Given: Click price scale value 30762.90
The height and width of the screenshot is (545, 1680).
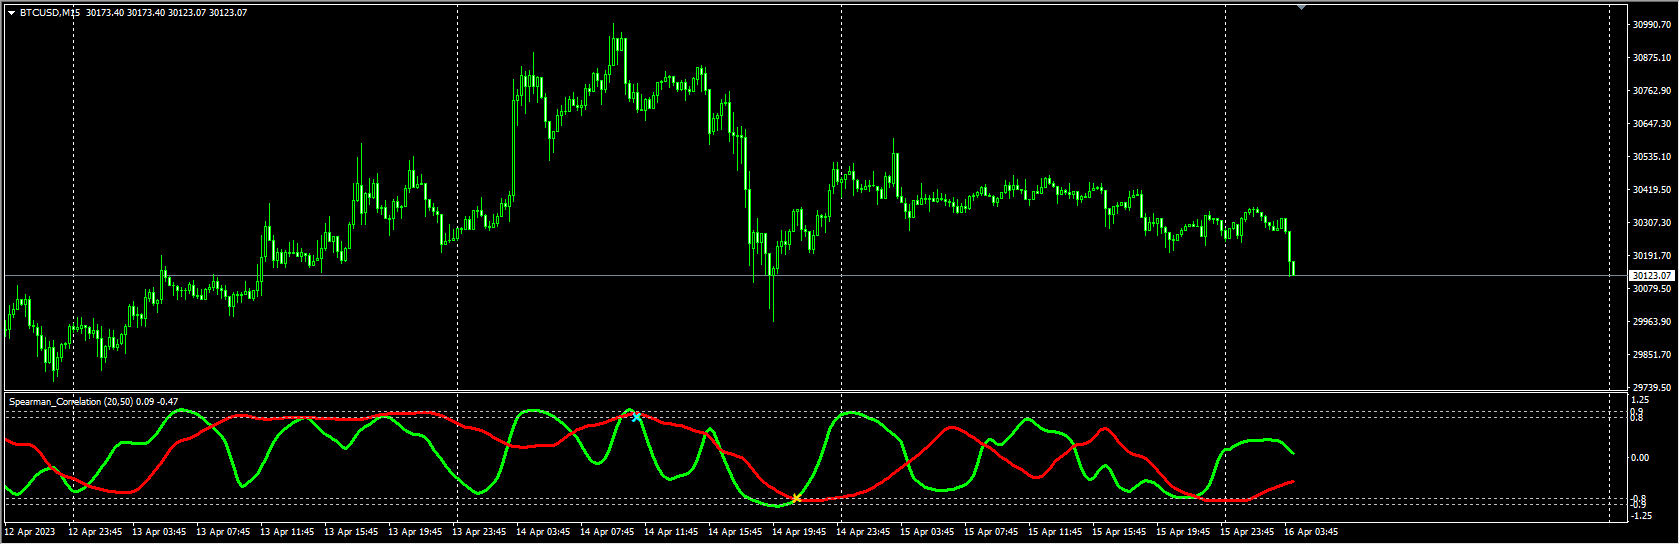Looking at the screenshot, I should (1652, 90).
